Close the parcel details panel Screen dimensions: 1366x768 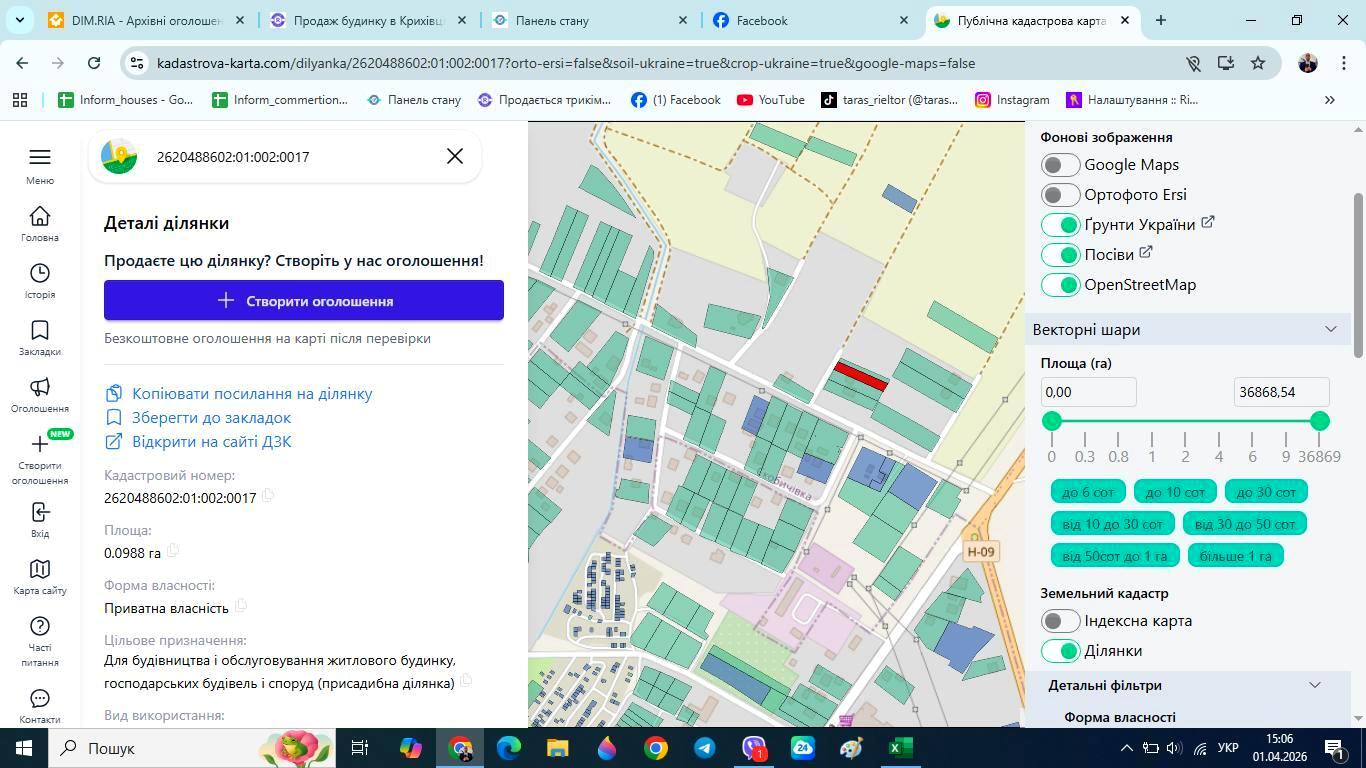(455, 156)
